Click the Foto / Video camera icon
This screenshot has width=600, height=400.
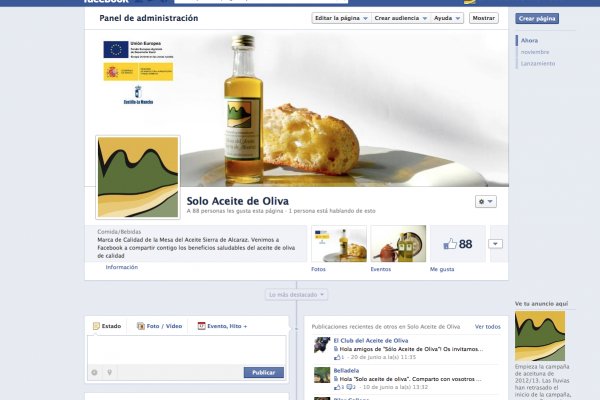tap(140, 326)
